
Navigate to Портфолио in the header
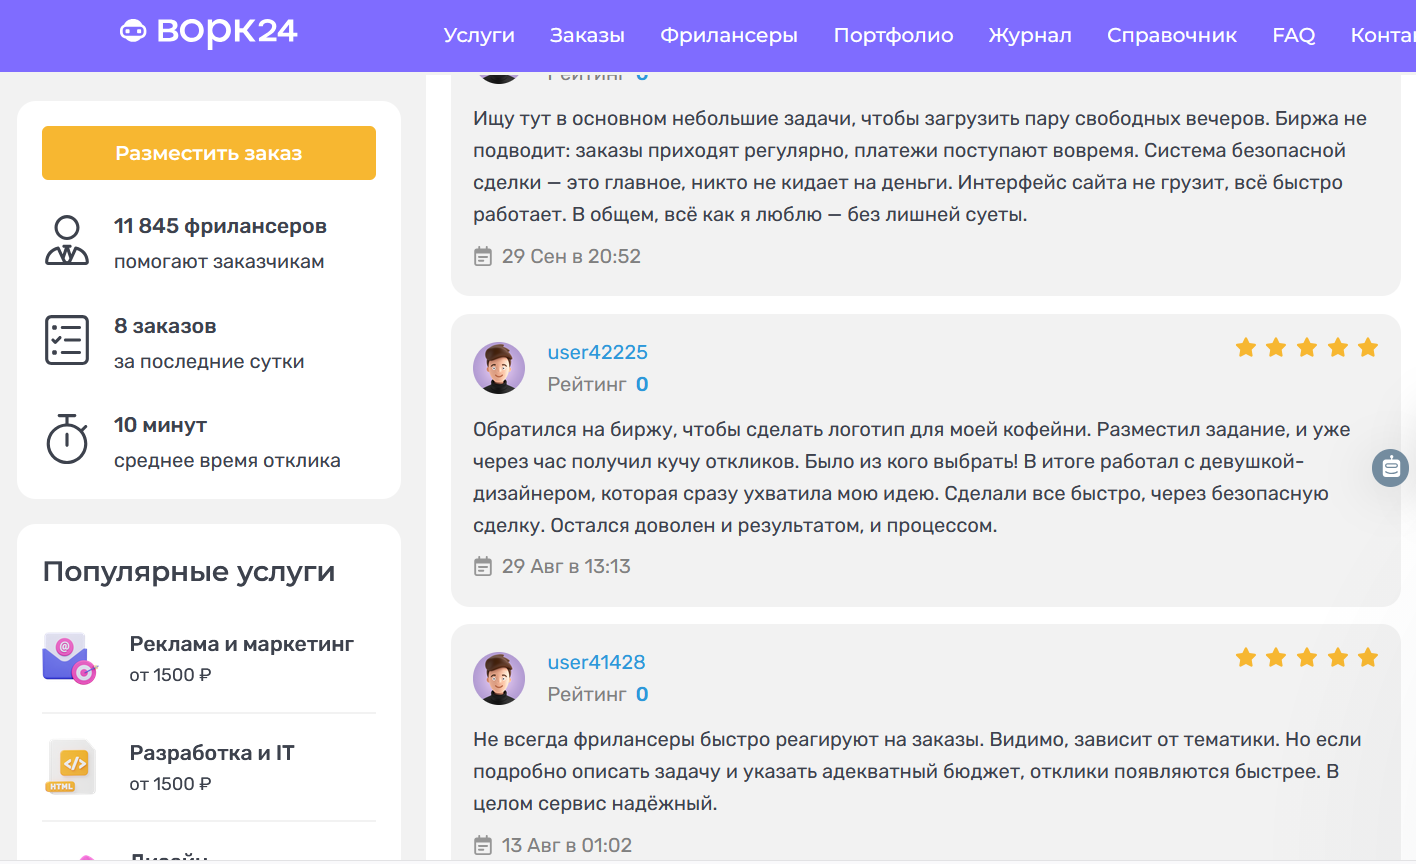click(x=893, y=36)
